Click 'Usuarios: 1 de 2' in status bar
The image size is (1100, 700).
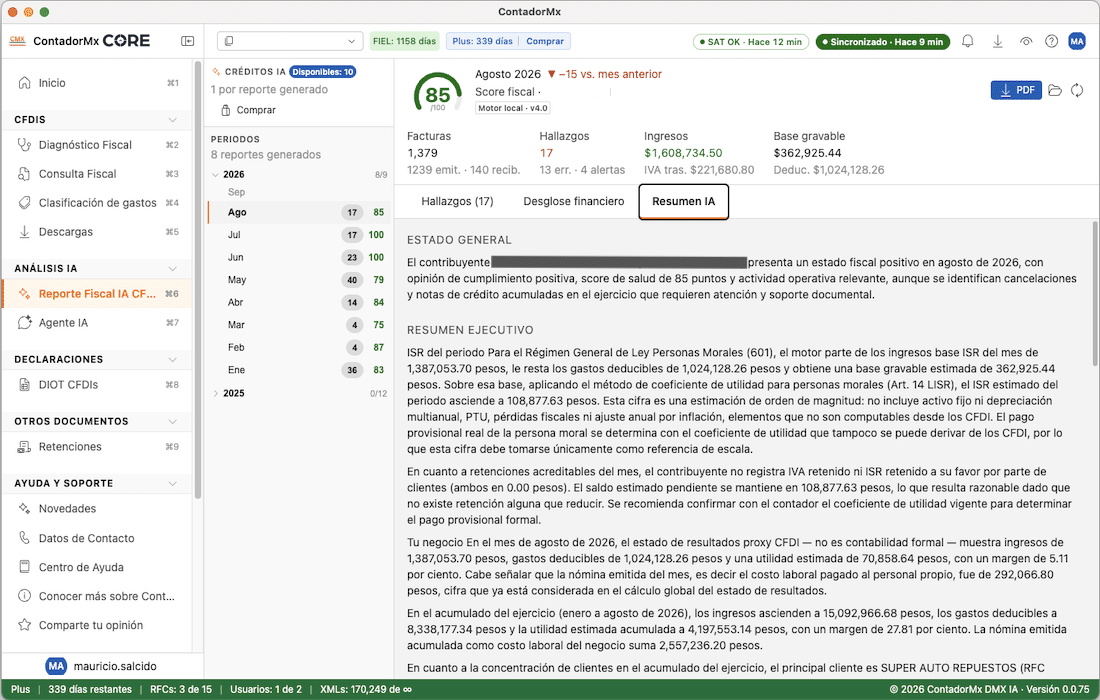click(266, 689)
